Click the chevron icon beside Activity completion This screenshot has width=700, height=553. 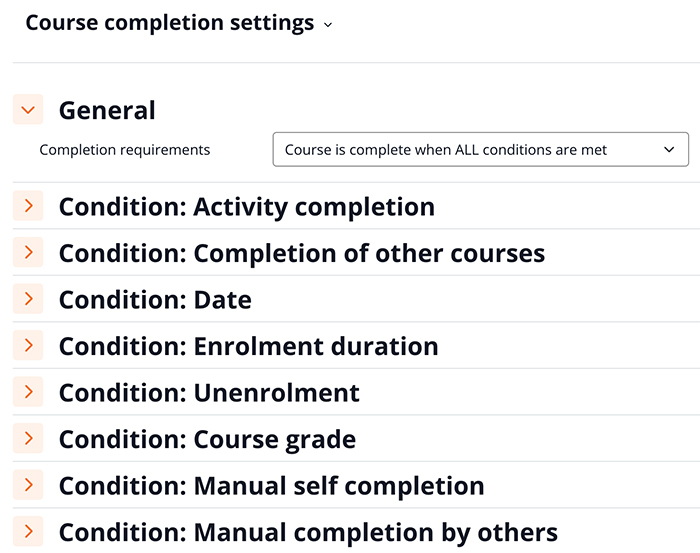click(28, 206)
